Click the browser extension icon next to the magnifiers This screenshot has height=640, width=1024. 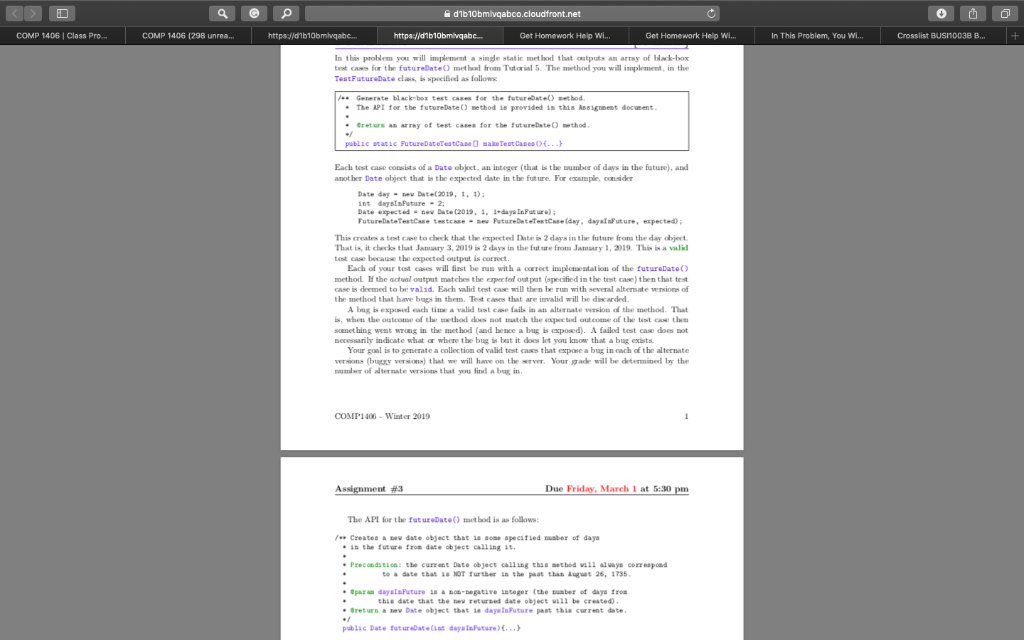(254, 14)
